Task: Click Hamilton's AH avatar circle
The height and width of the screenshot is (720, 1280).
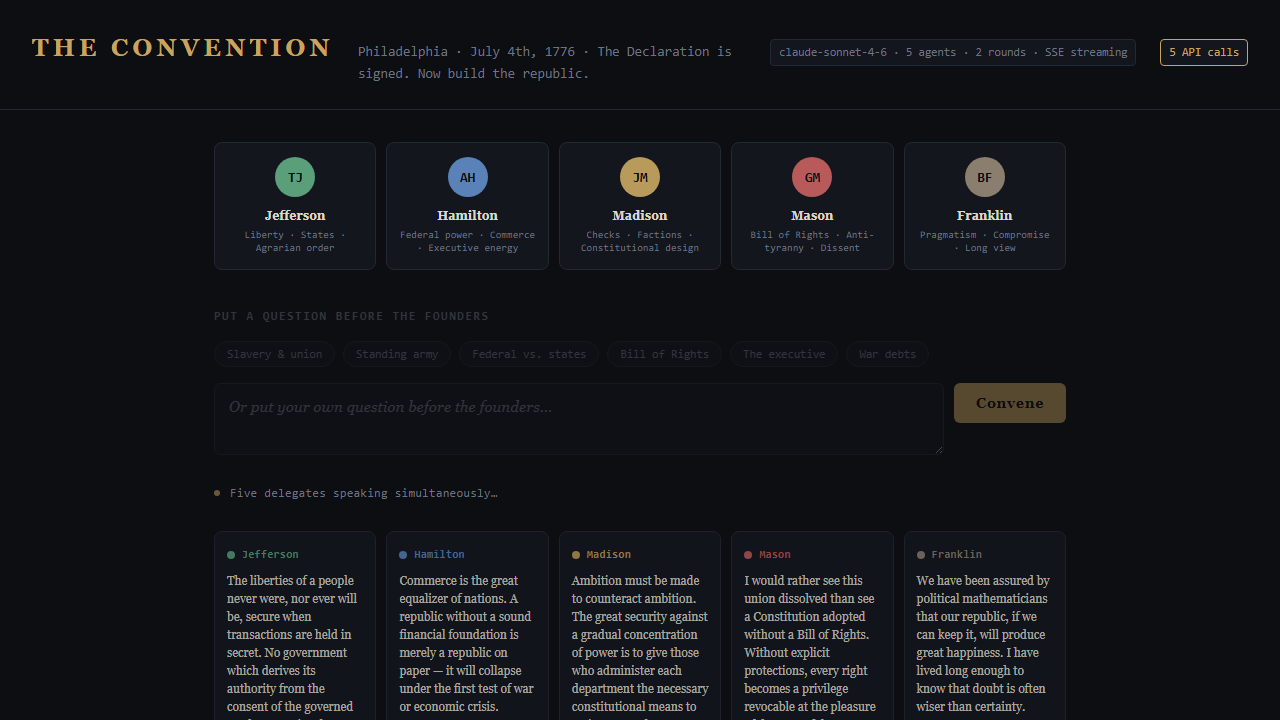Action: pos(468,177)
